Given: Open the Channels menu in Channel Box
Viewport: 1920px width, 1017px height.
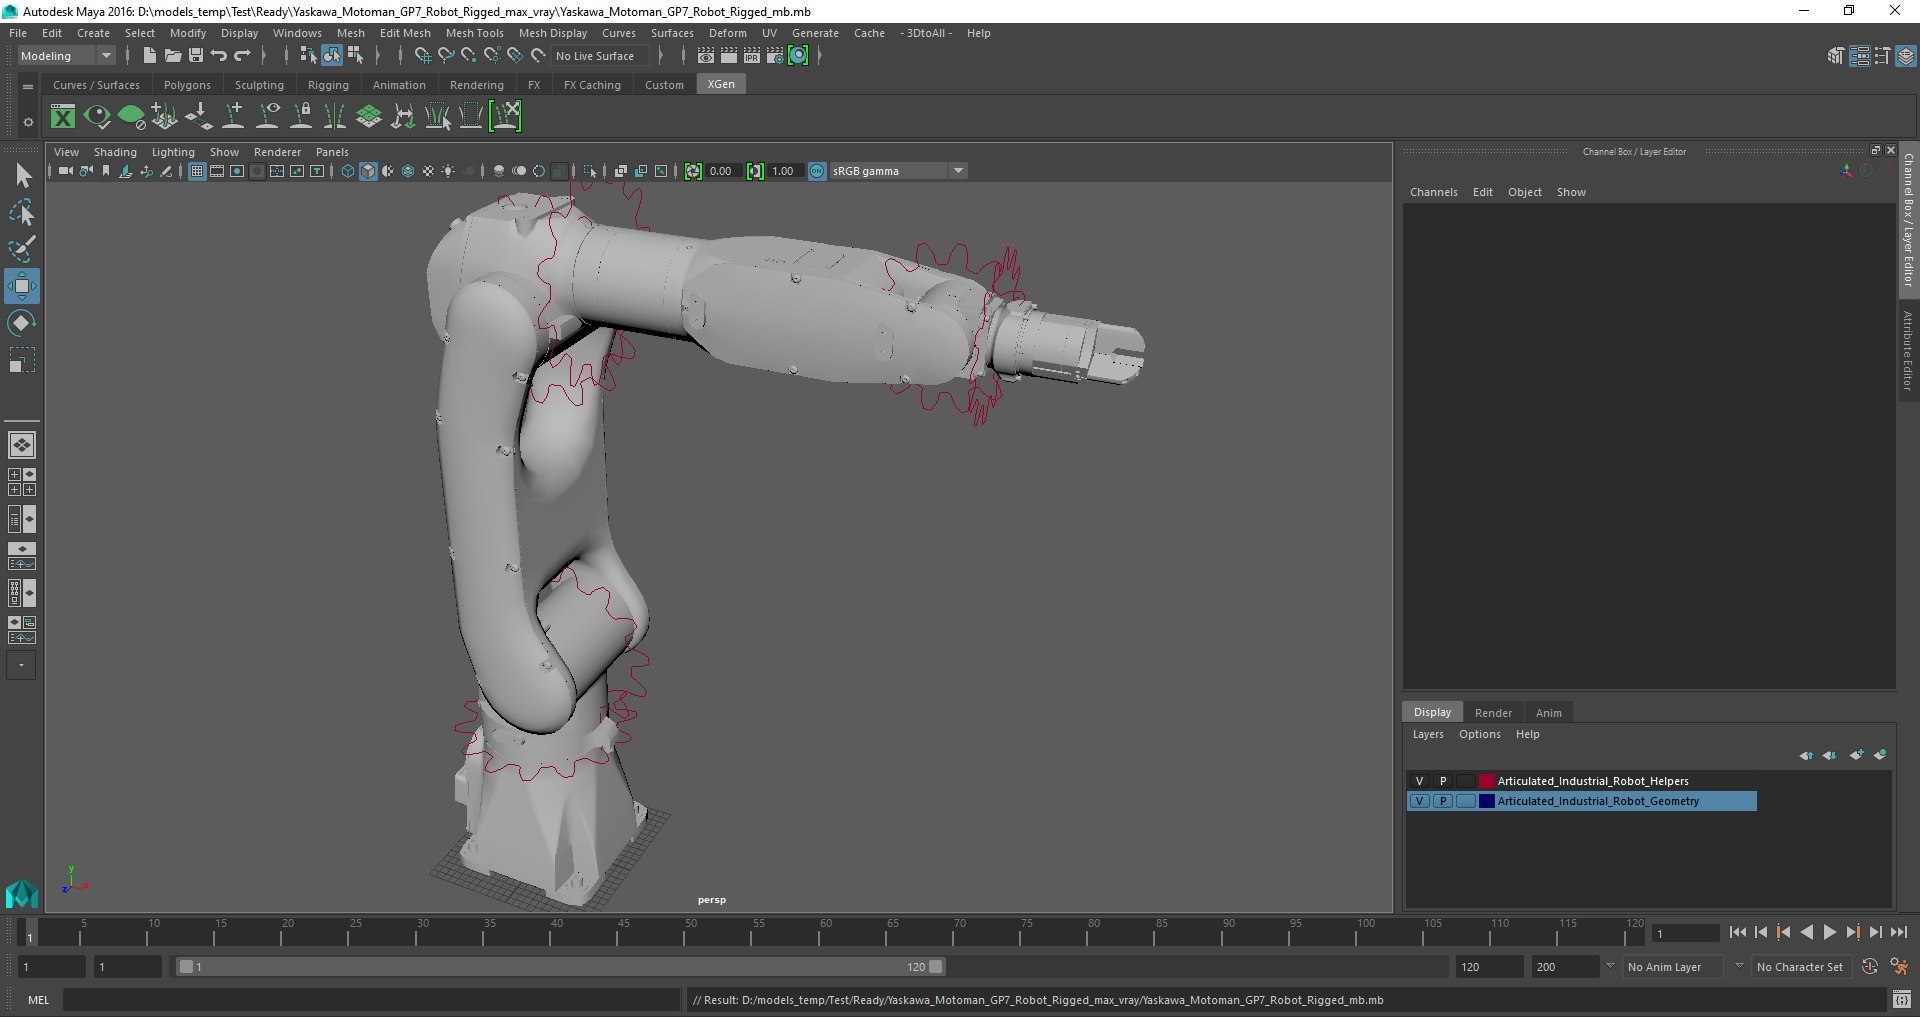Looking at the screenshot, I should click(x=1433, y=192).
